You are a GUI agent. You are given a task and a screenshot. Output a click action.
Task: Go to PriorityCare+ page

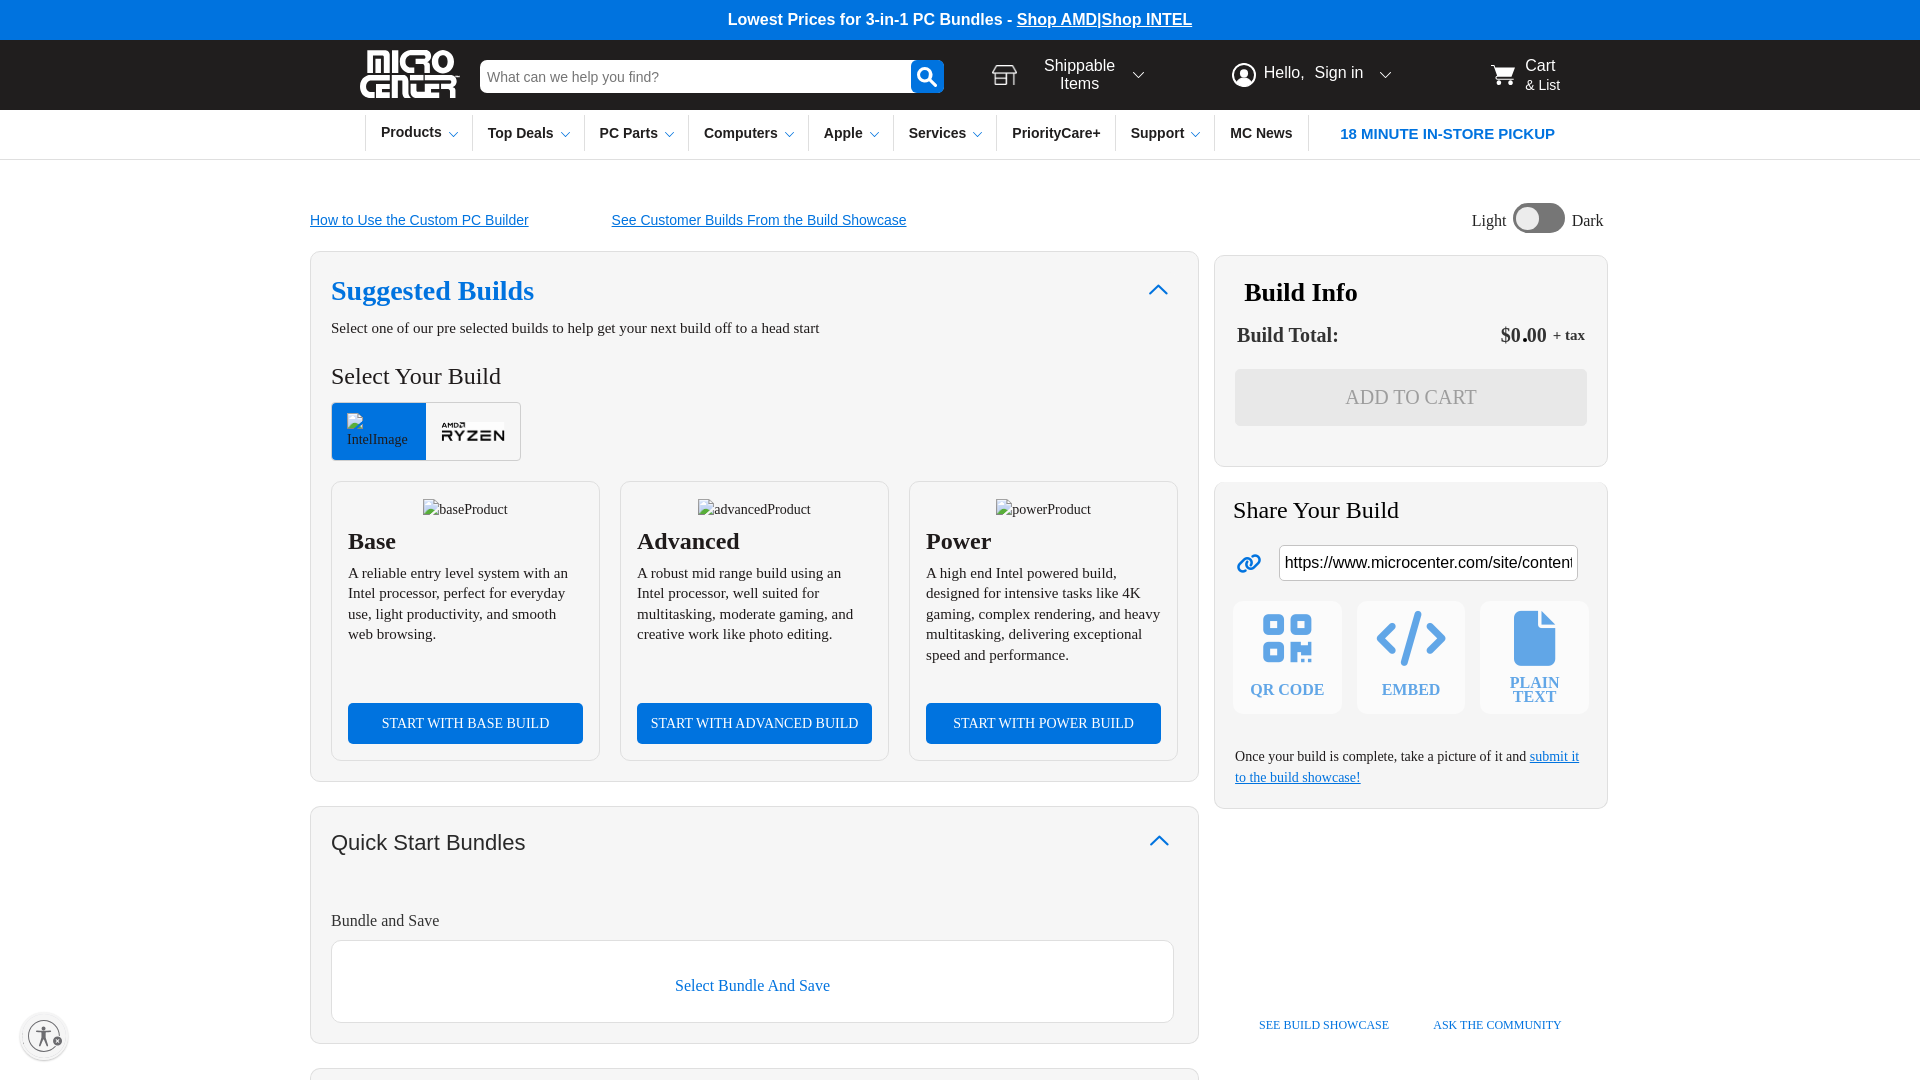[x=1056, y=133]
